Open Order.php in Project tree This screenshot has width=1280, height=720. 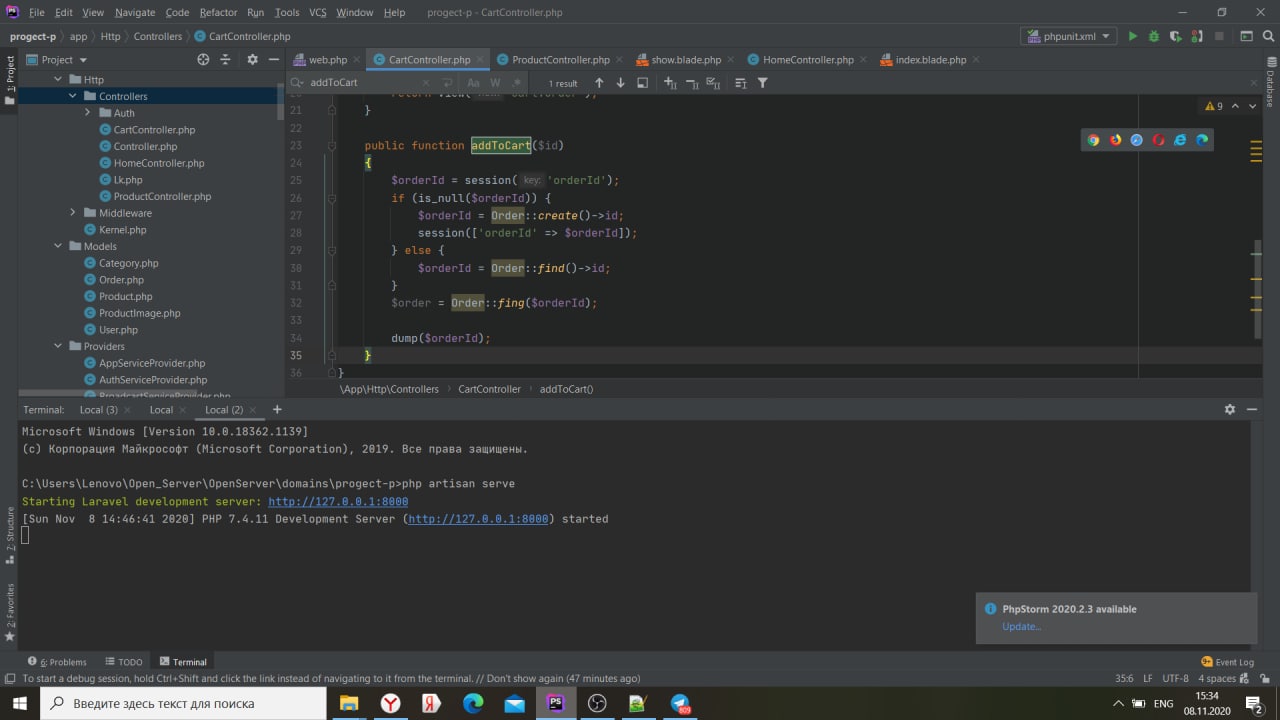tap(121, 280)
